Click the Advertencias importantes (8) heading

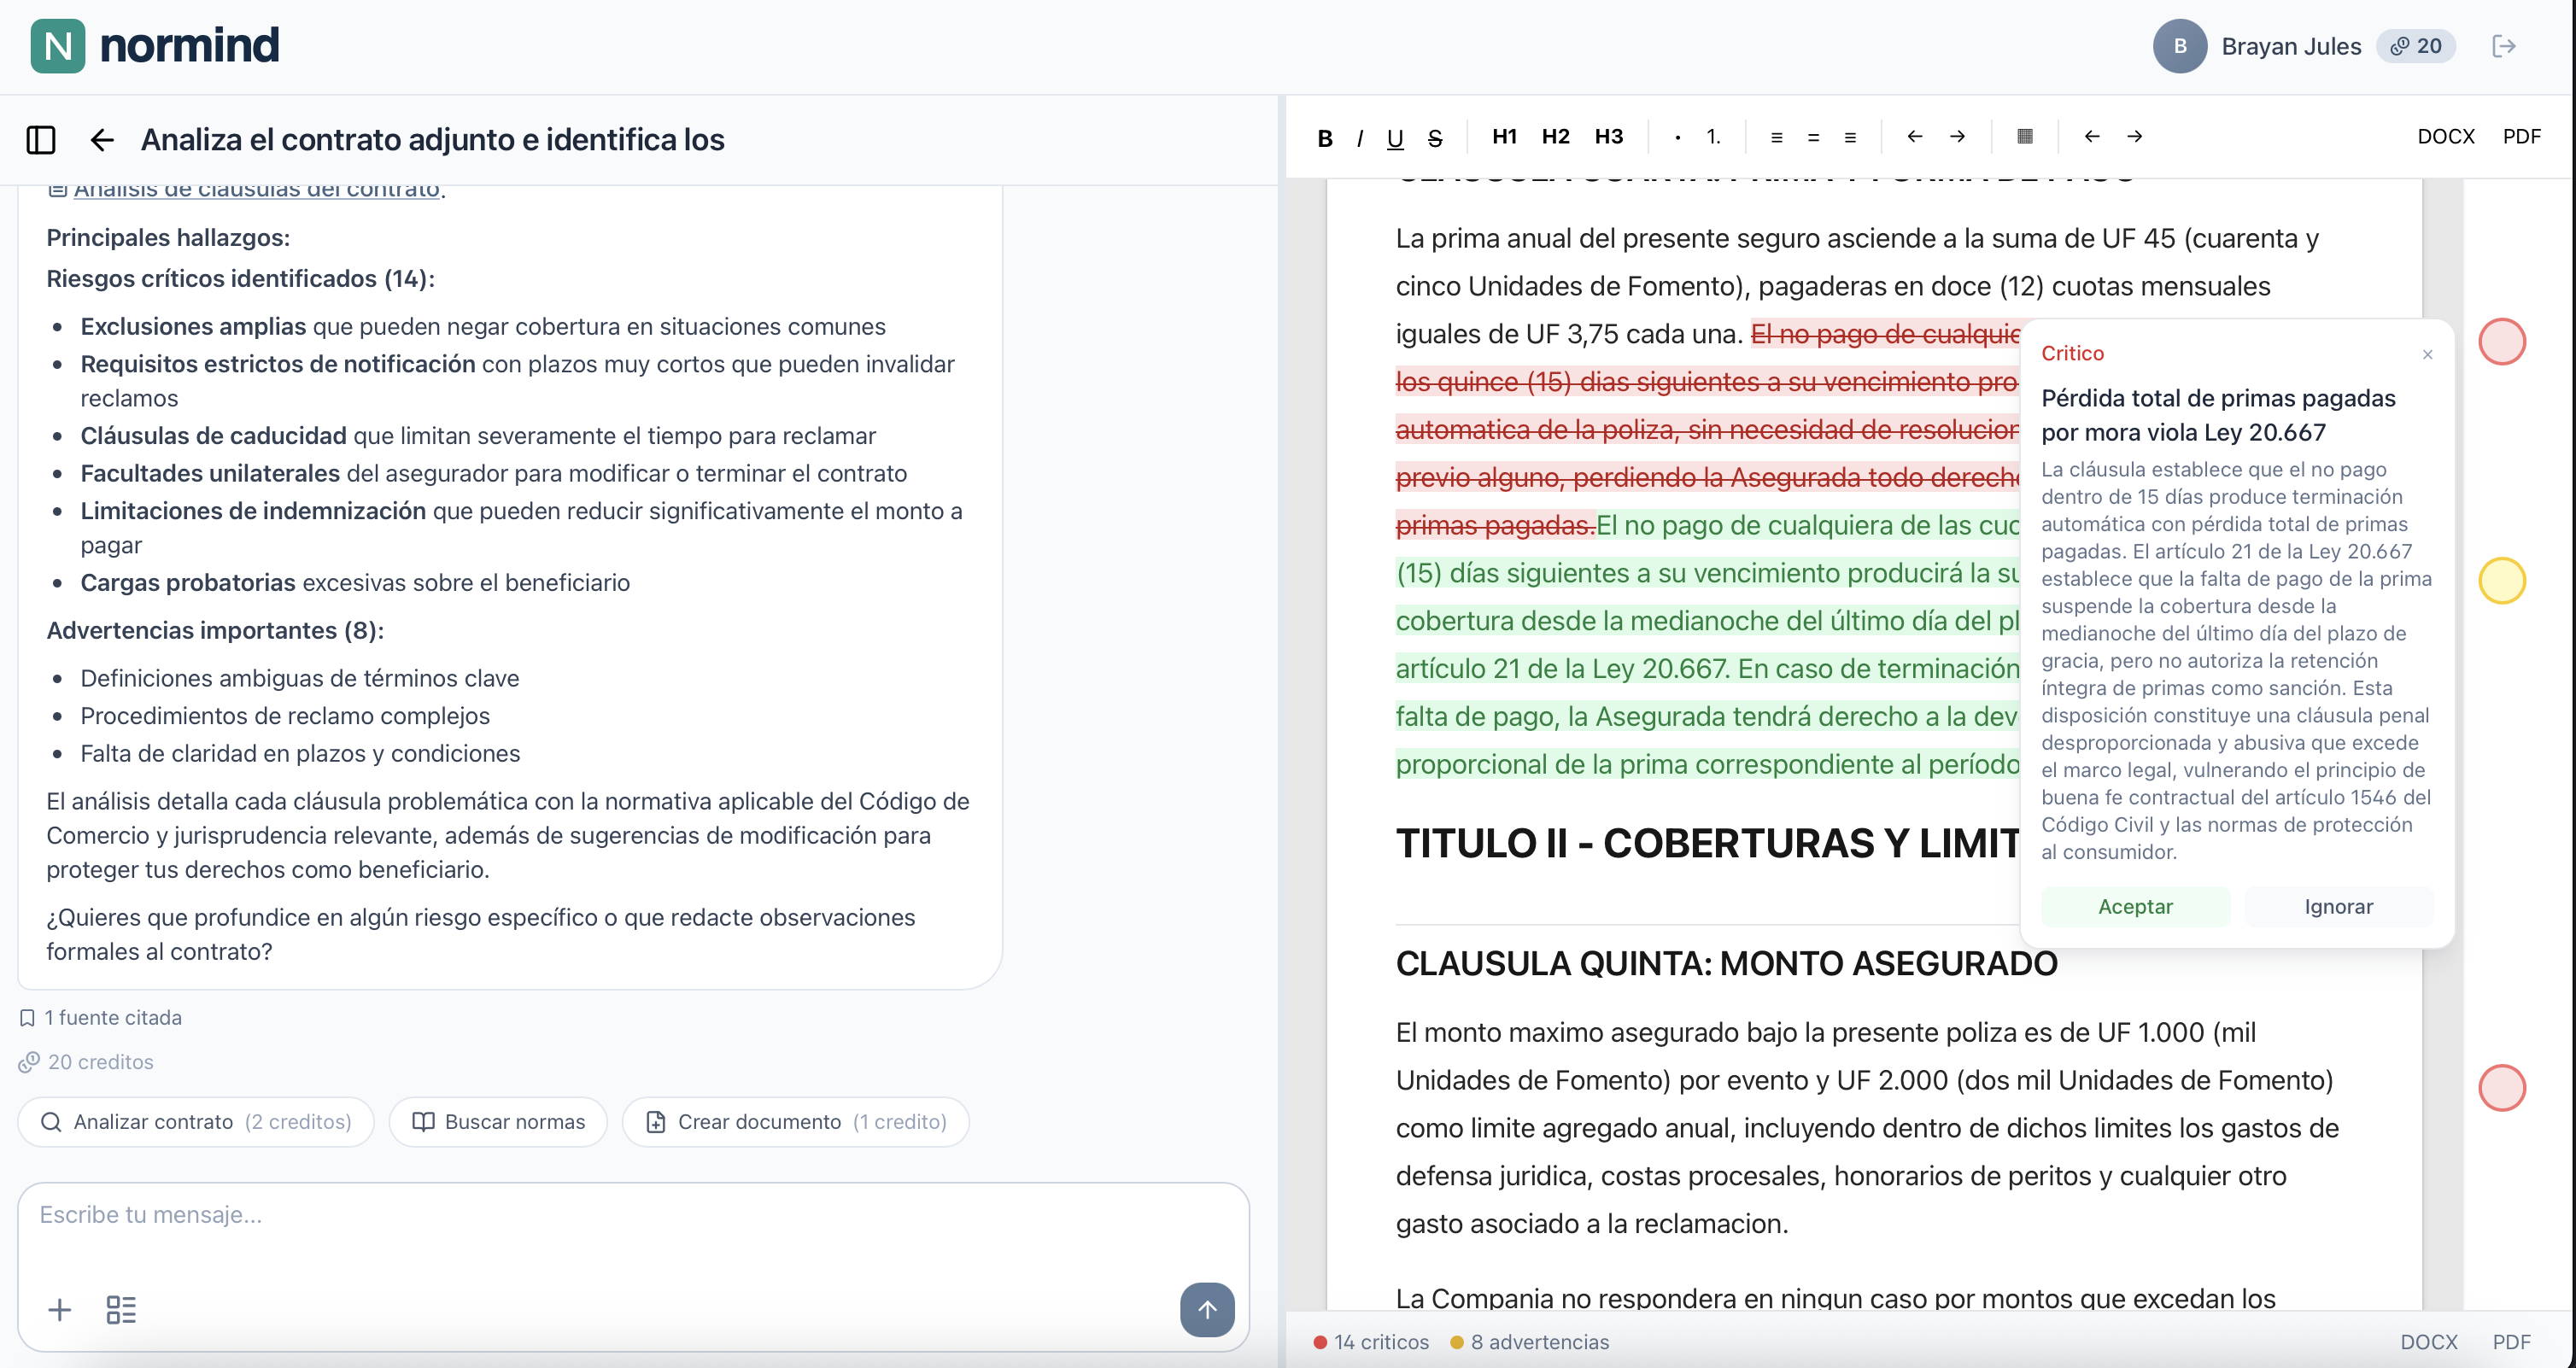click(215, 631)
